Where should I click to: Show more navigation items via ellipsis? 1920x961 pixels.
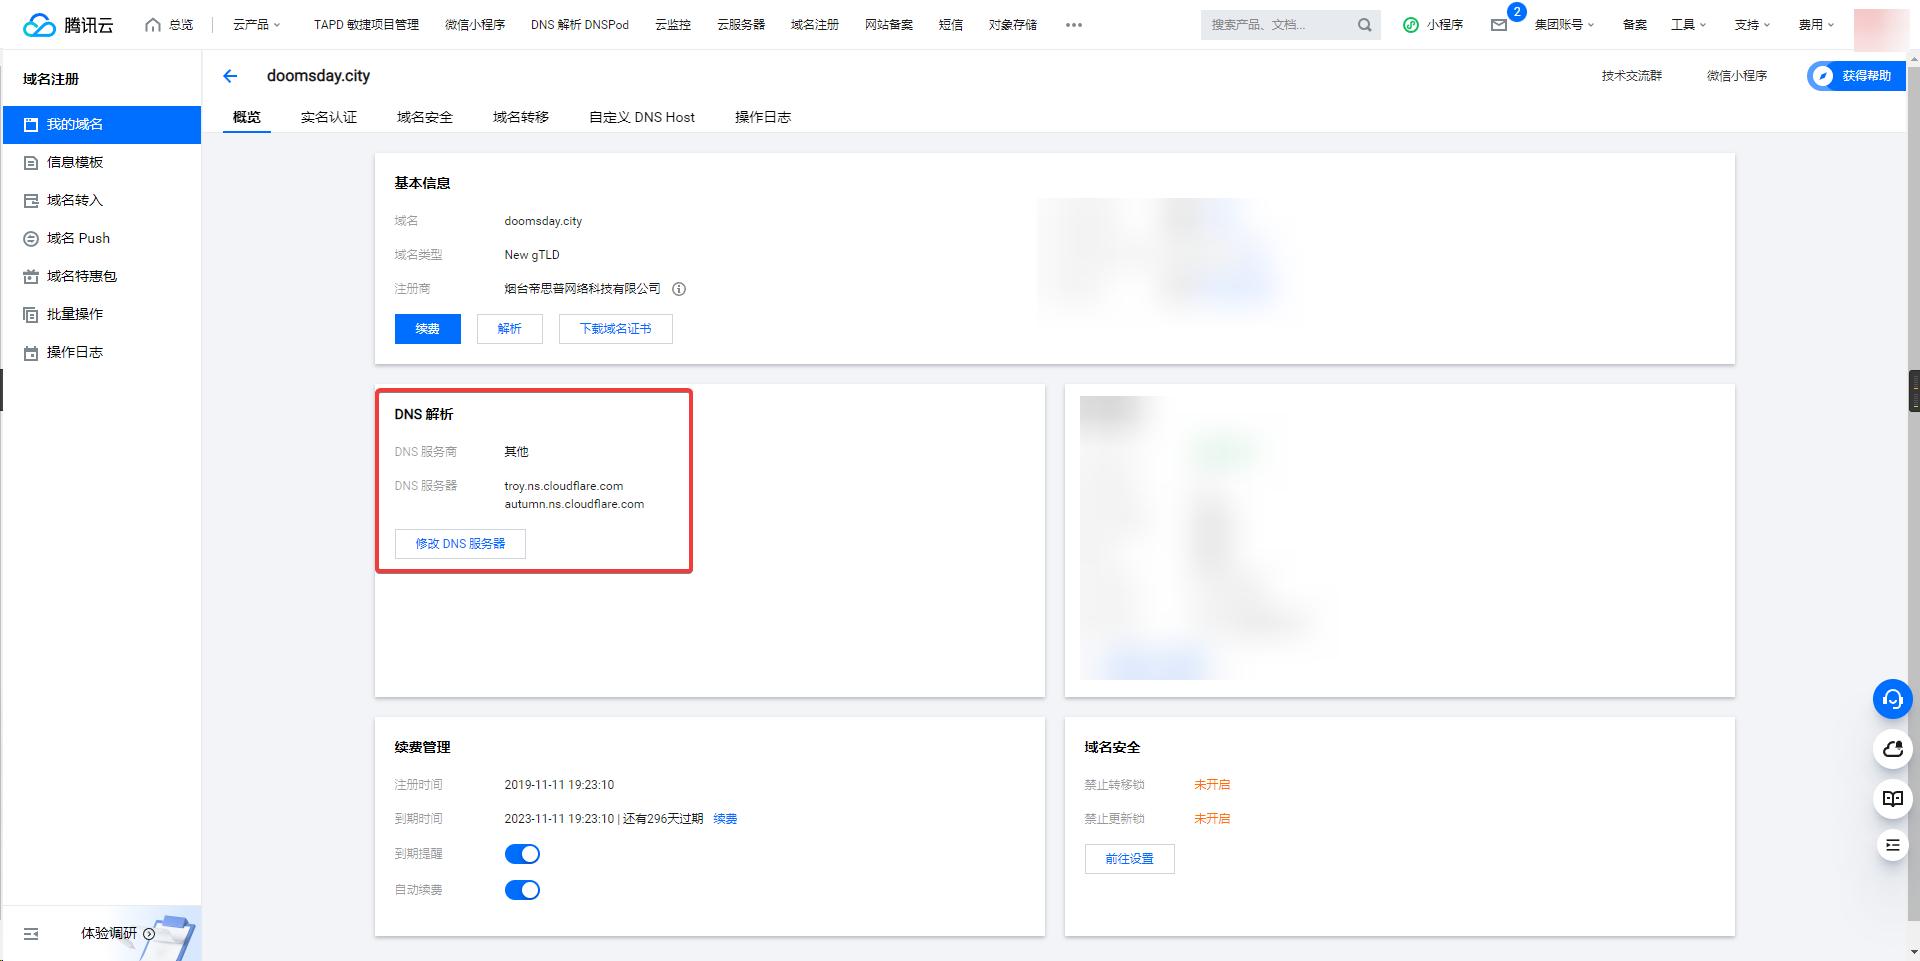click(x=1073, y=25)
